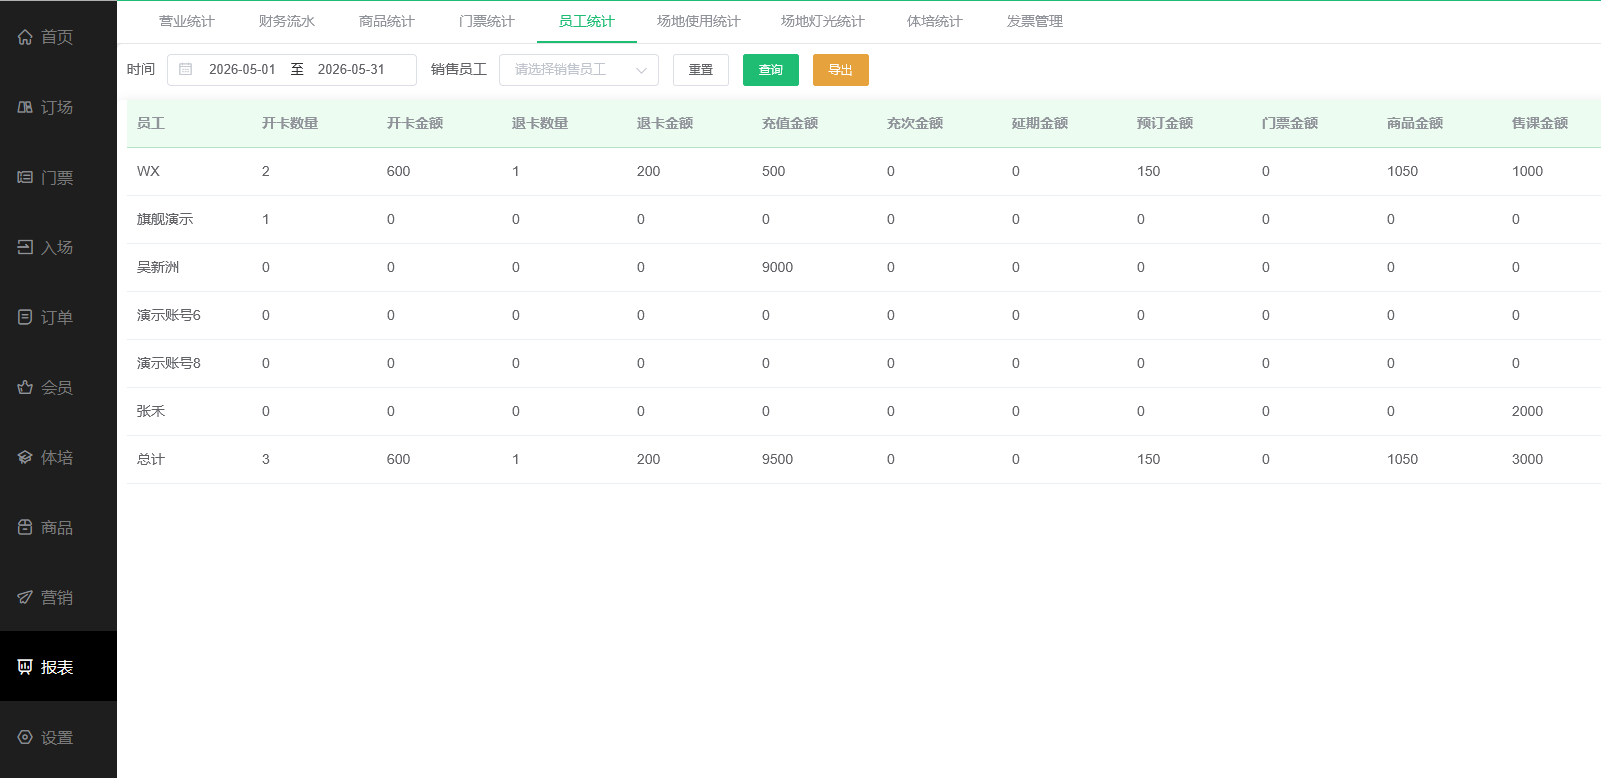
Task: Click the 重置 reset button
Action: [701, 70]
